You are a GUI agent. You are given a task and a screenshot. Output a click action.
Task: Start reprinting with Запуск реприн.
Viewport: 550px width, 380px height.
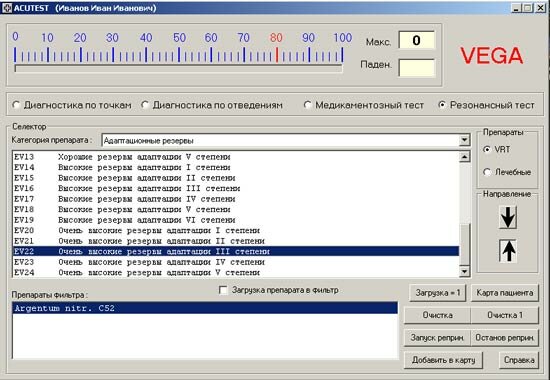pyautogui.click(x=437, y=338)
